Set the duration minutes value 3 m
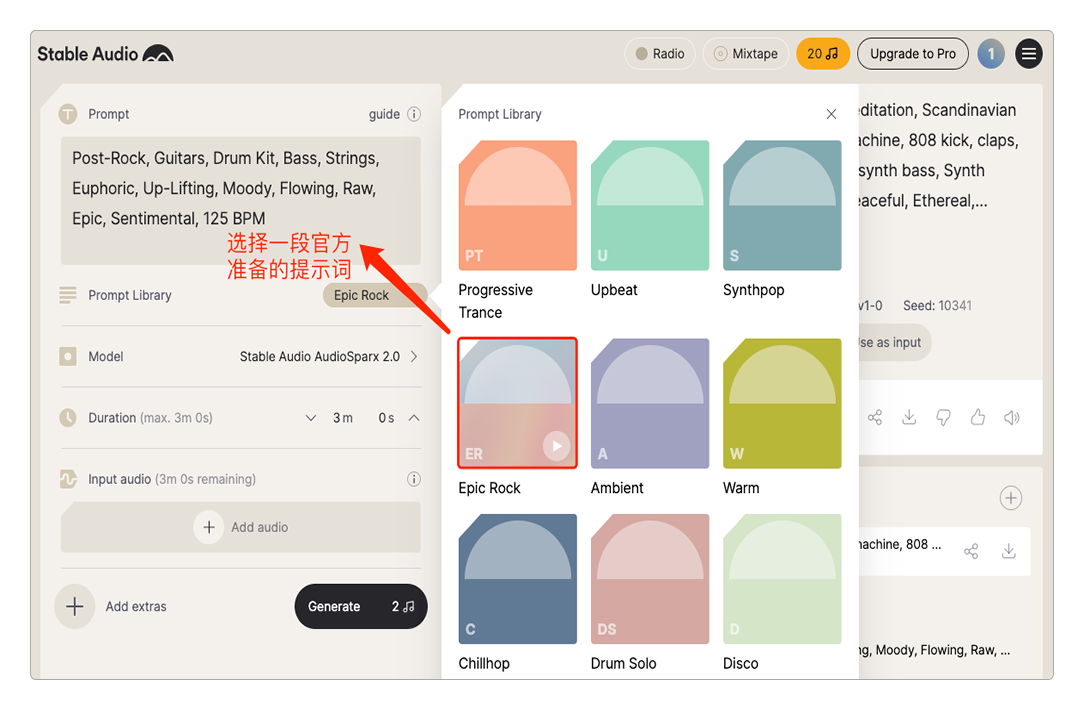Viewport: 1084px width, 710px height. pyautogui.click(x=343, y=418)
